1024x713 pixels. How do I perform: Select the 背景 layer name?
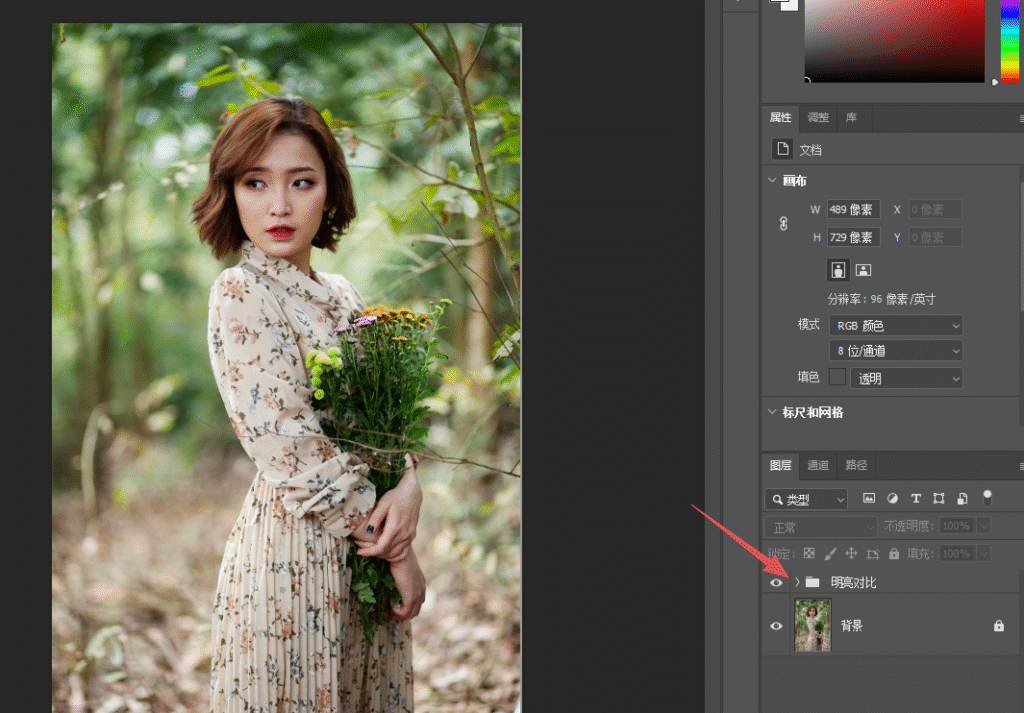tap(852, 626)
